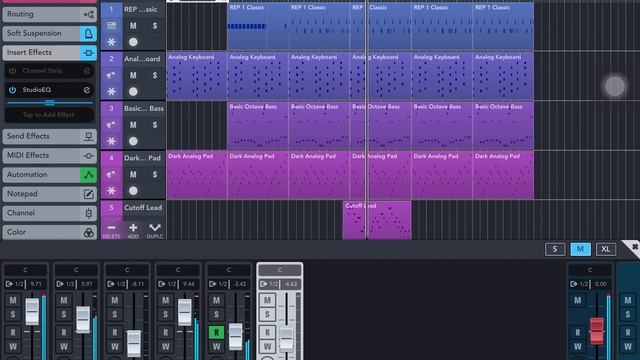
Task: Mute the Basic Octave Bass track
Action: click(133, 125)
